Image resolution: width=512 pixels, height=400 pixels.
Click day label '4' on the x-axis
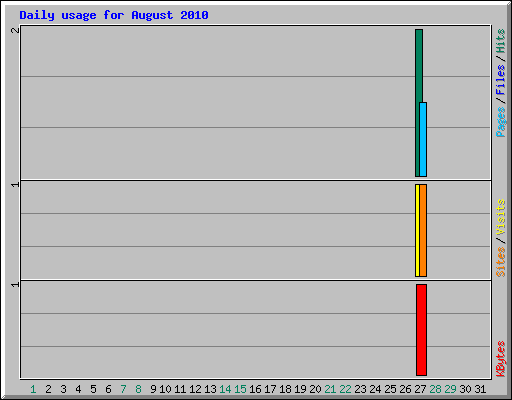pyautogui.click(x=78, y=389)
